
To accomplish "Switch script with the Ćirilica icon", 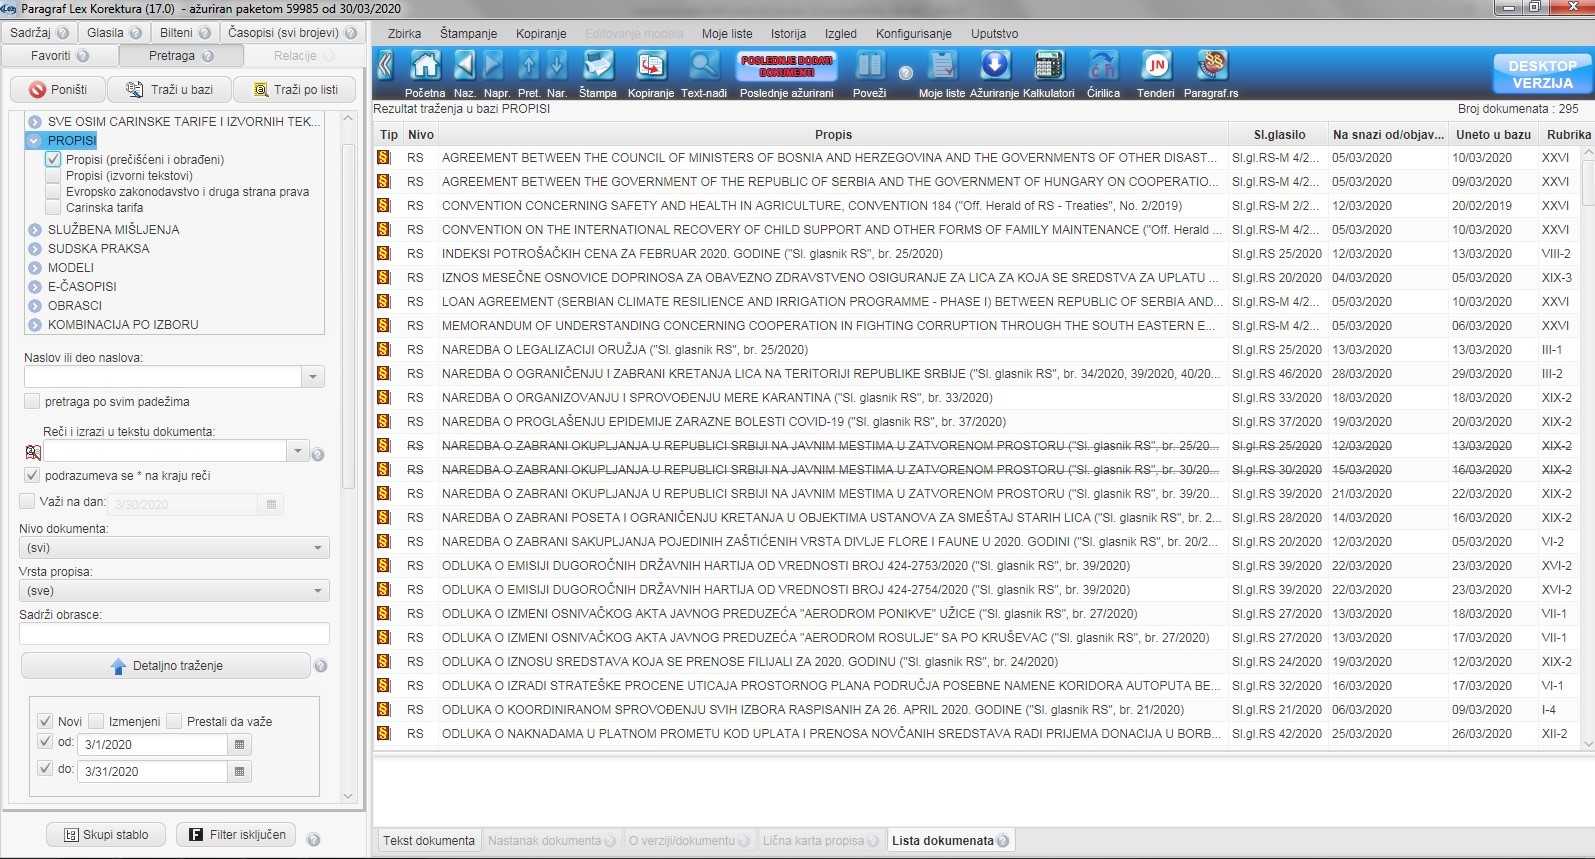I will (1103, 67).
